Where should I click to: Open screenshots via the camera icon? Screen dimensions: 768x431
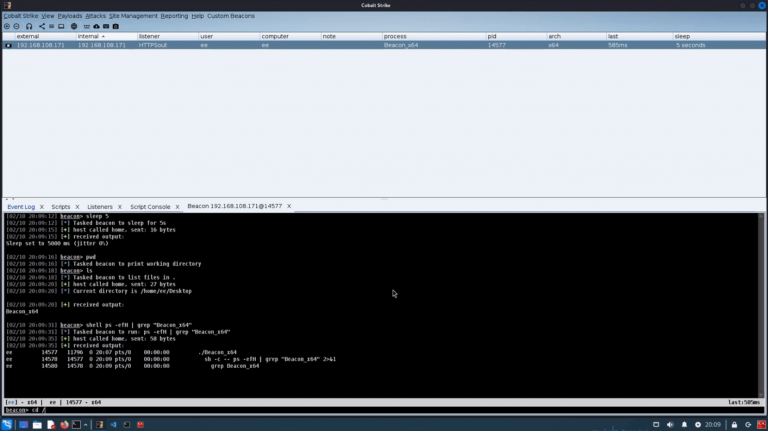(116, 26)
